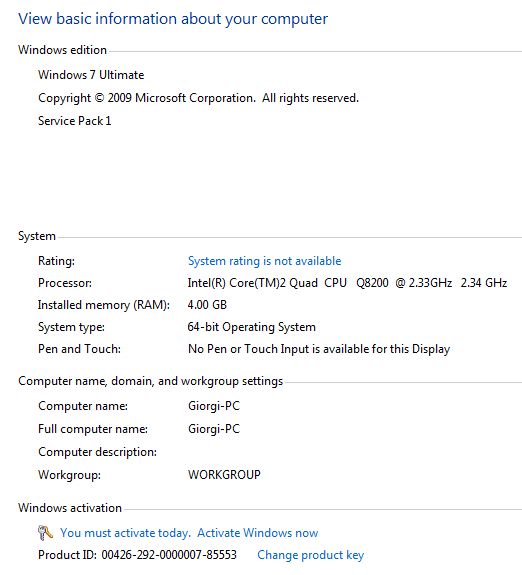Click Activate Windows now link

(258, 533)
